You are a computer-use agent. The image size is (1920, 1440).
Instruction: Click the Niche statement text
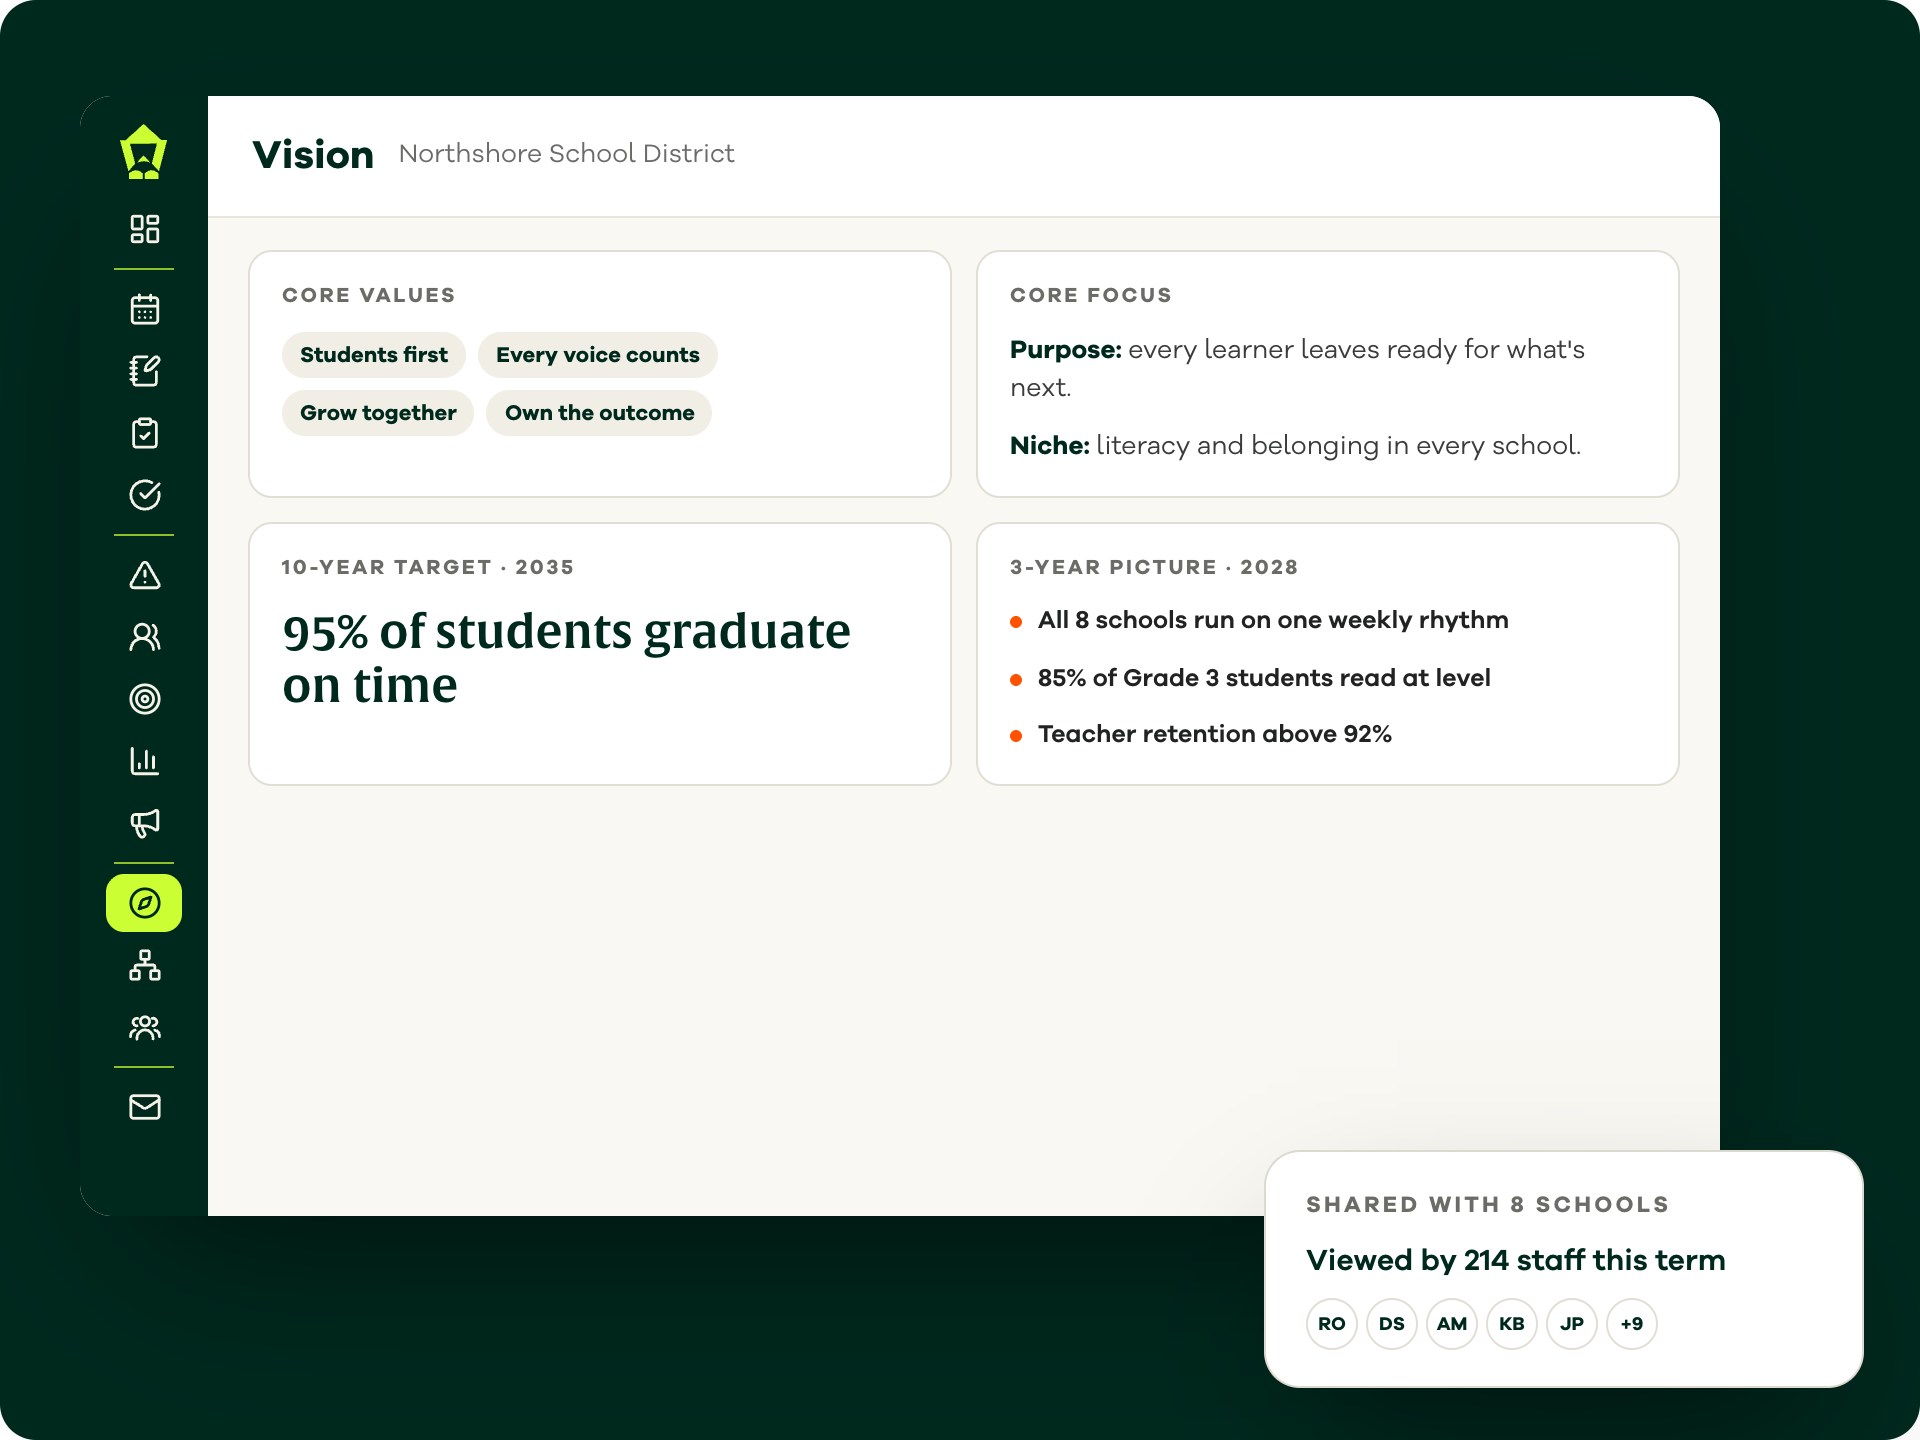tap(1295, 445)
